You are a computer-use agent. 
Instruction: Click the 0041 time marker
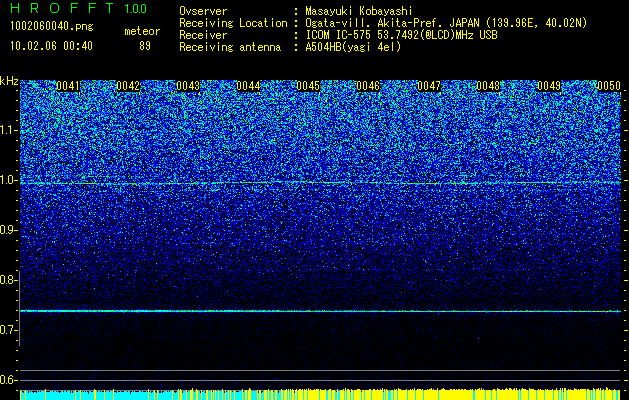point(68,86)
